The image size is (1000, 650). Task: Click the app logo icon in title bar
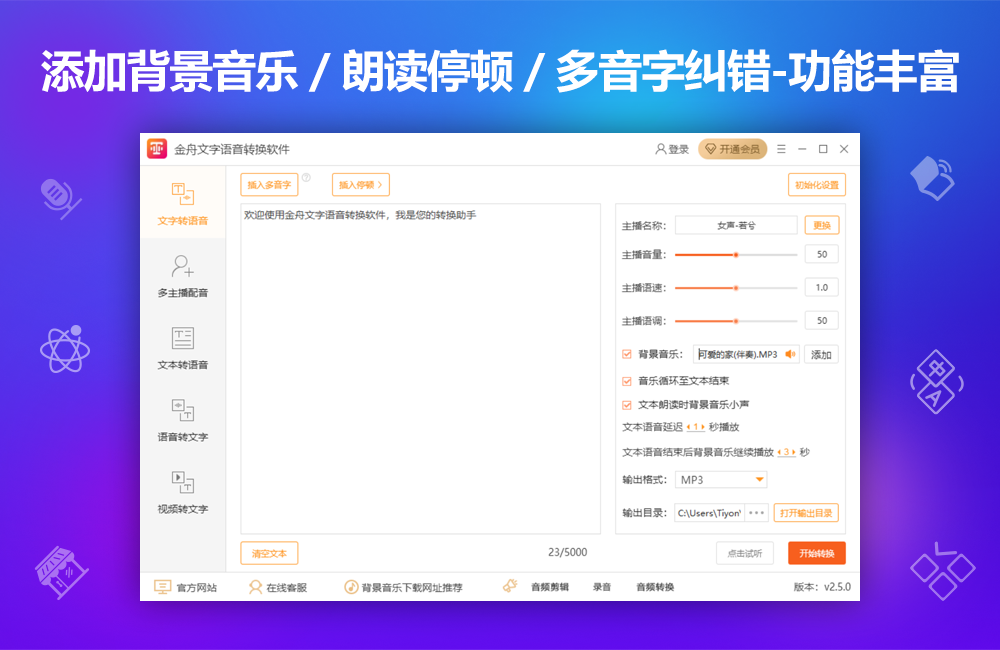point(157,149)
